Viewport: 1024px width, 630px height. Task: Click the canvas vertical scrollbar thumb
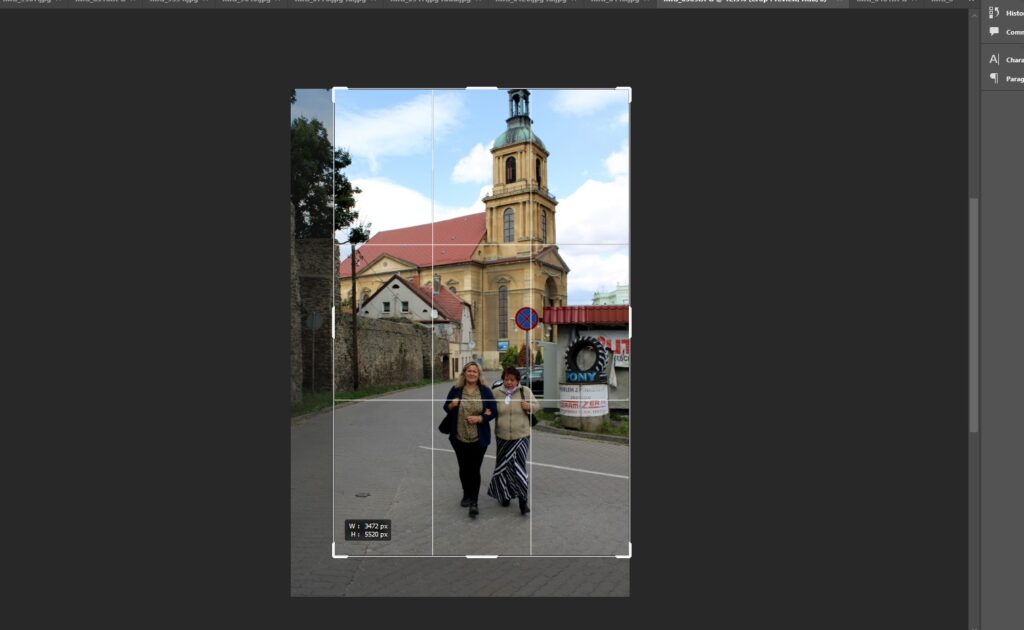pos(974,315)
